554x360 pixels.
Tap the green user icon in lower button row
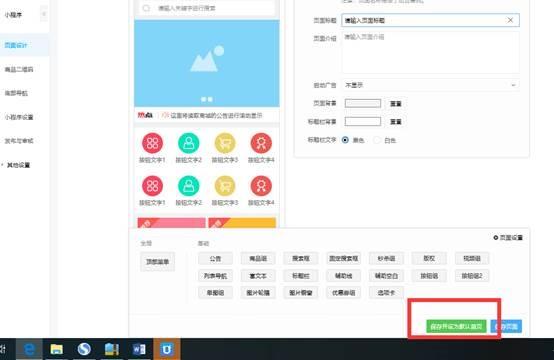189,186
